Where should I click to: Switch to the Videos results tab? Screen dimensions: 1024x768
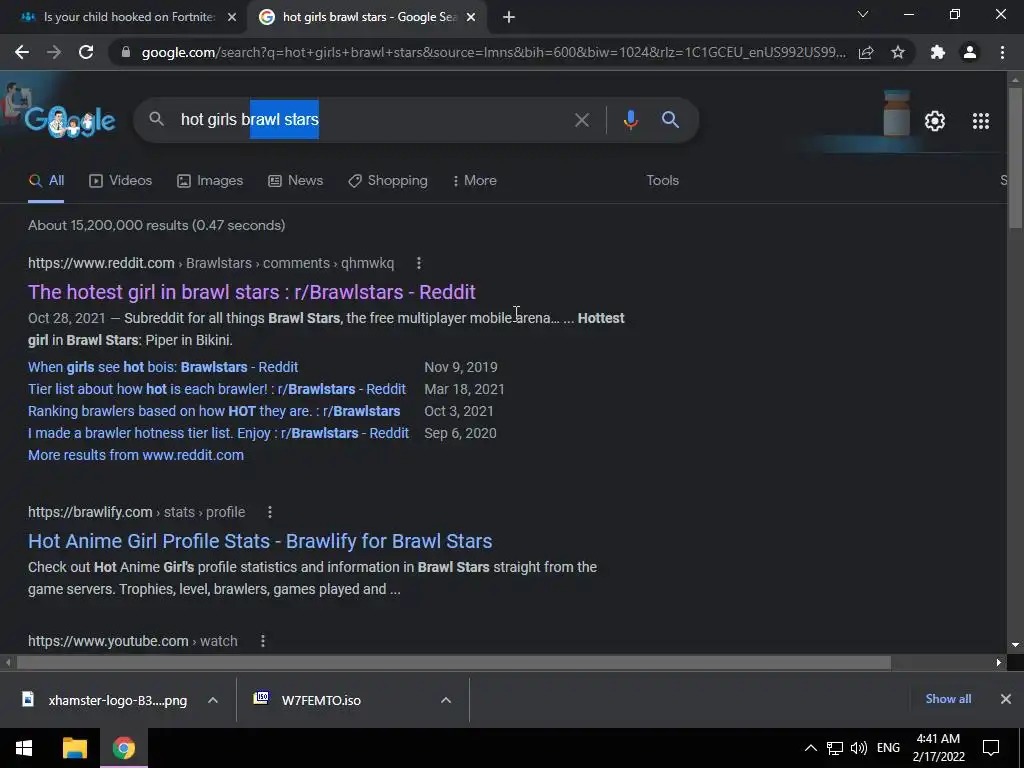tap(121, 181)
